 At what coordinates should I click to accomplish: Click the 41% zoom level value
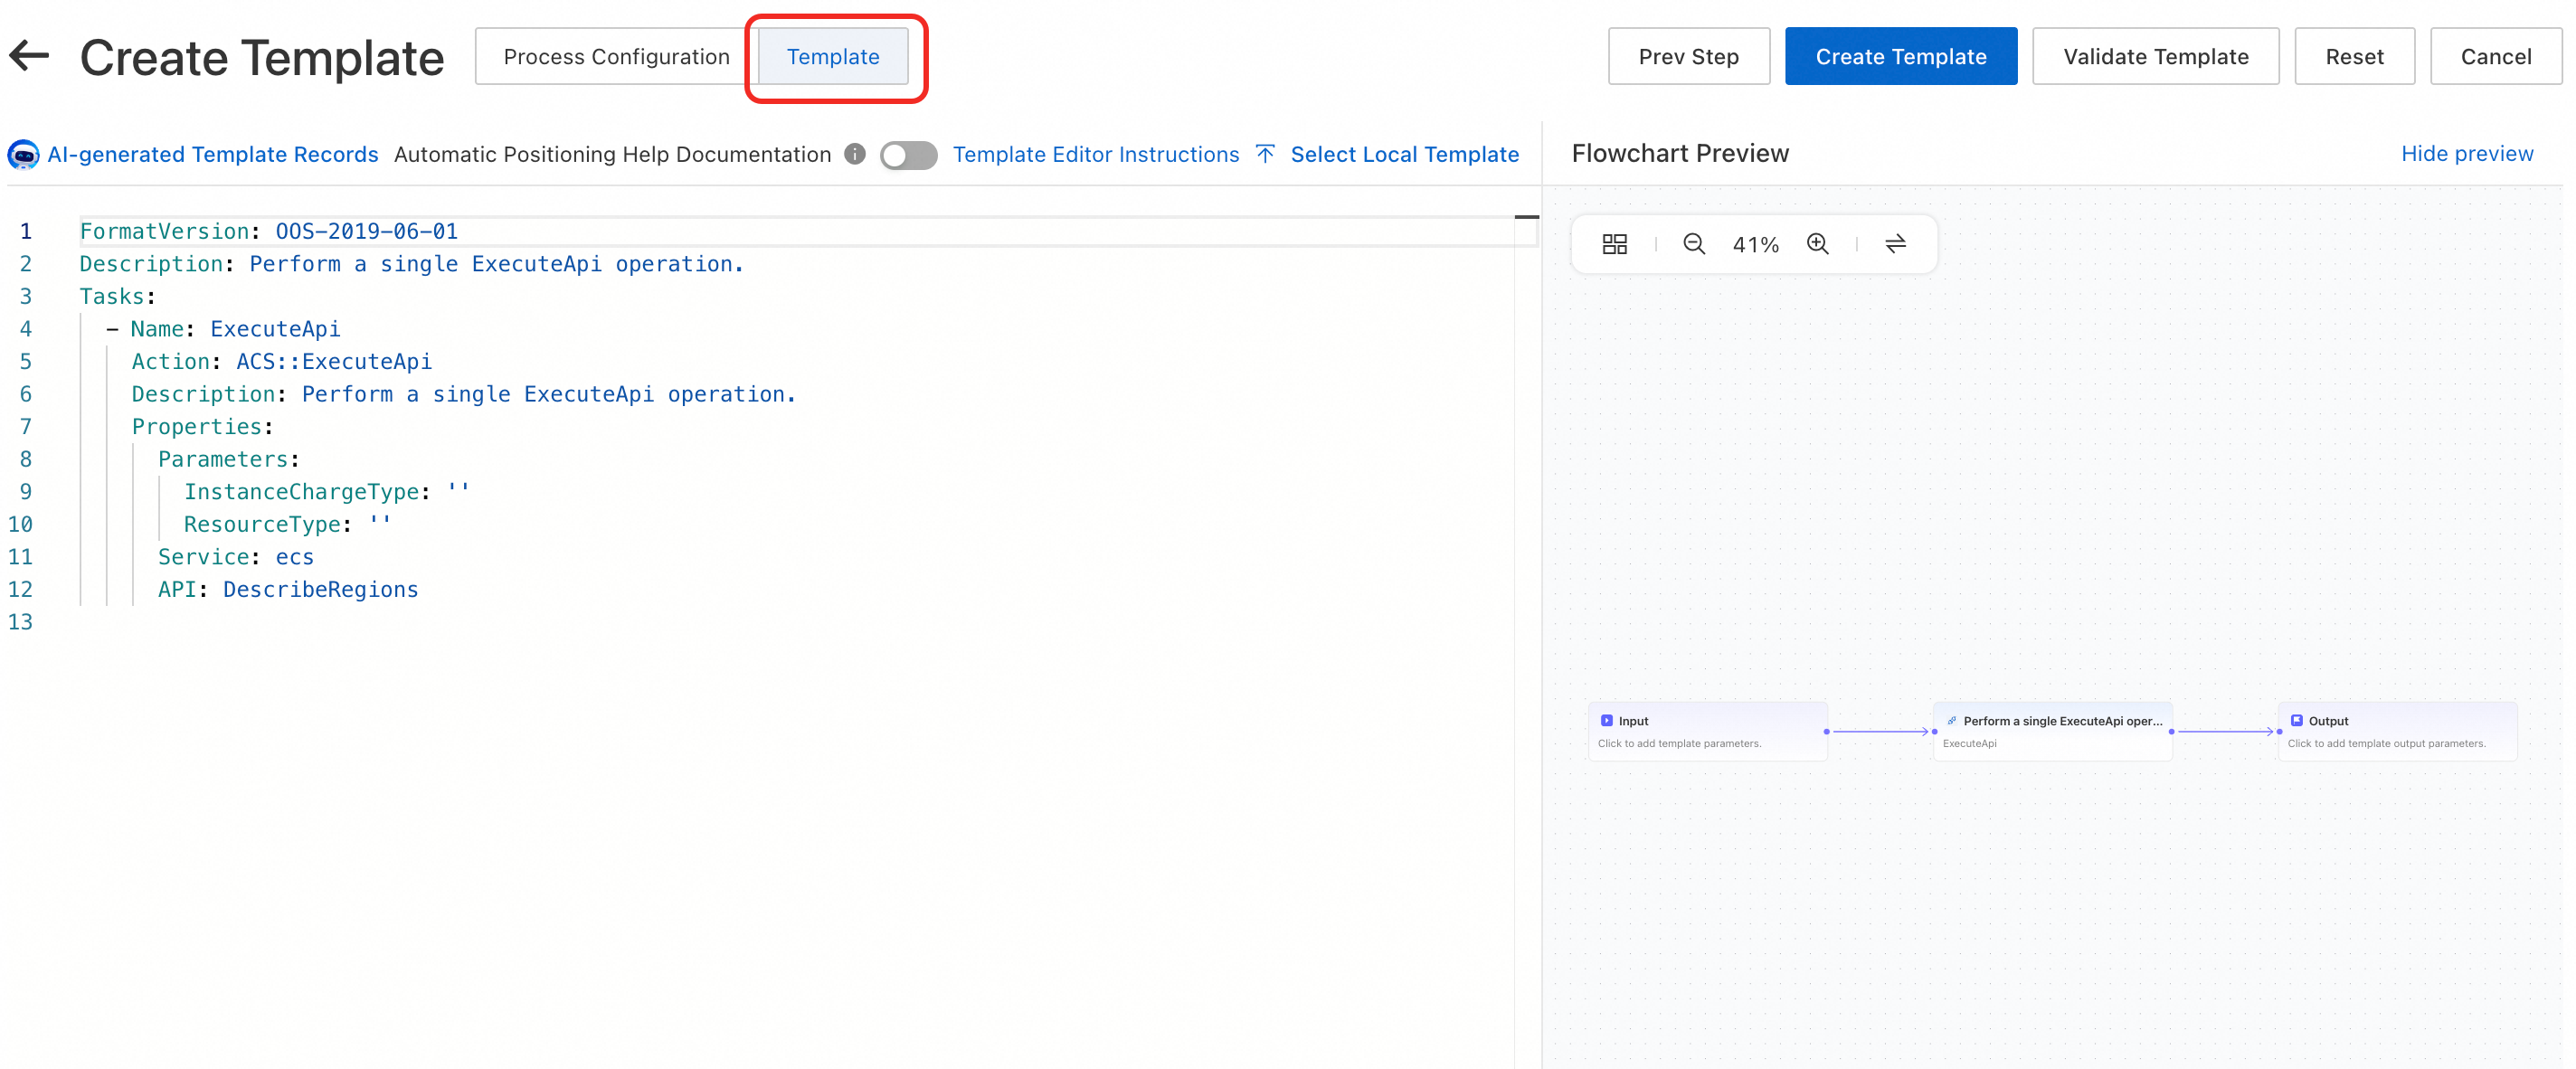tap(1755, 245)
